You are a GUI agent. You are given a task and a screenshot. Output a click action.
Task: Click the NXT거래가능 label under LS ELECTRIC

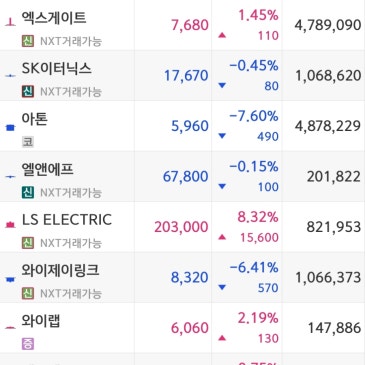coord(71,243)
